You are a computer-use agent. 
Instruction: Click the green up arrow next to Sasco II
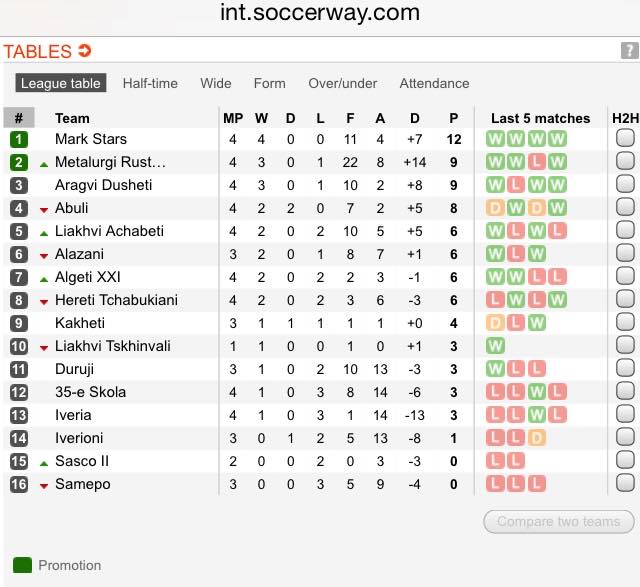click(44, 463)
